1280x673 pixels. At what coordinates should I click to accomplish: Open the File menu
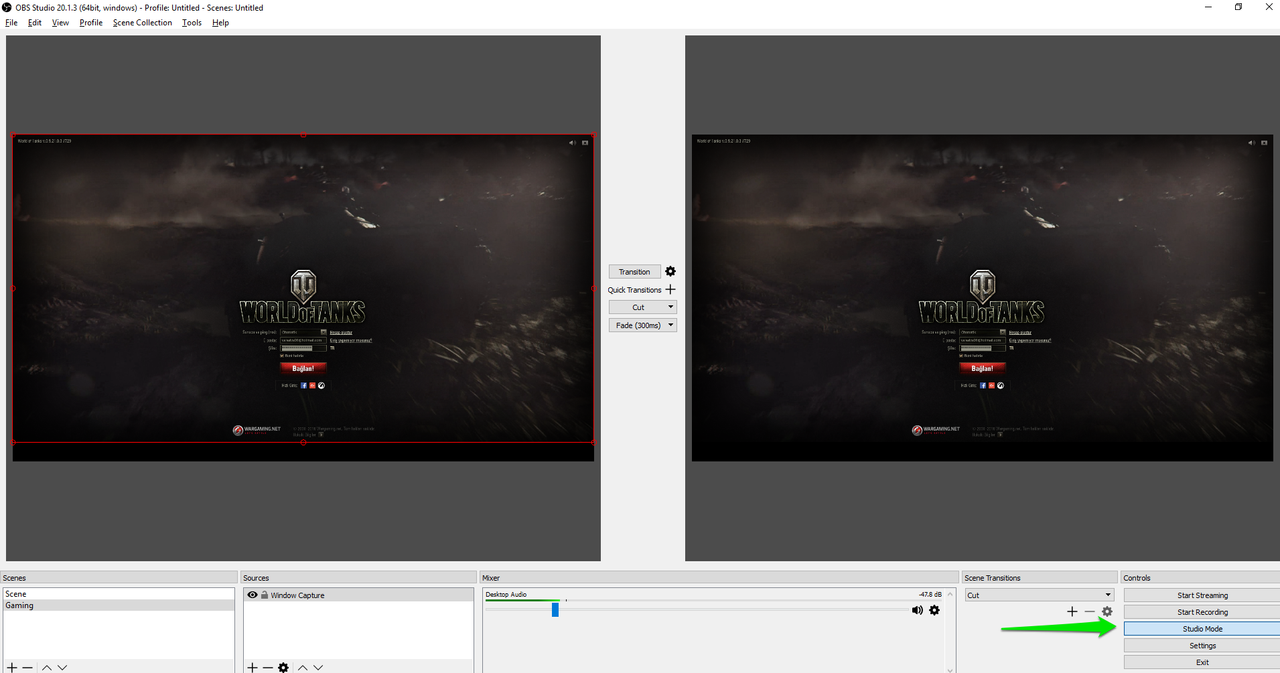(x=11, y=22)
